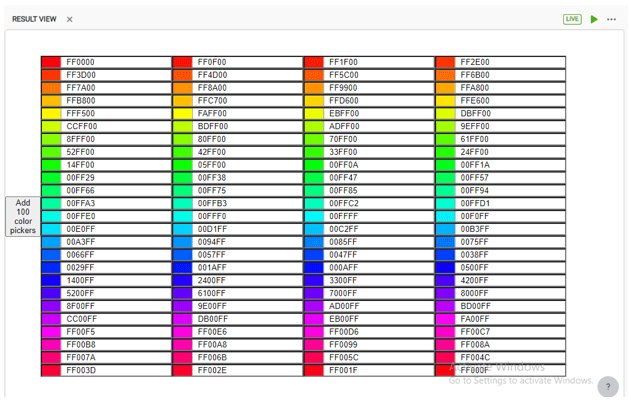Click inside the 7000FF hex field
This screenshot has height=406, width=629.
point(379,293)
